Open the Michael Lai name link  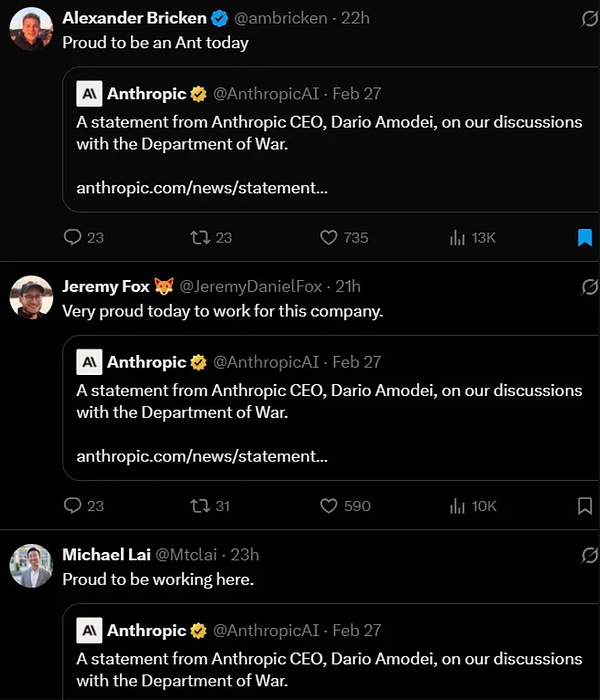click(x=106, y=554)
